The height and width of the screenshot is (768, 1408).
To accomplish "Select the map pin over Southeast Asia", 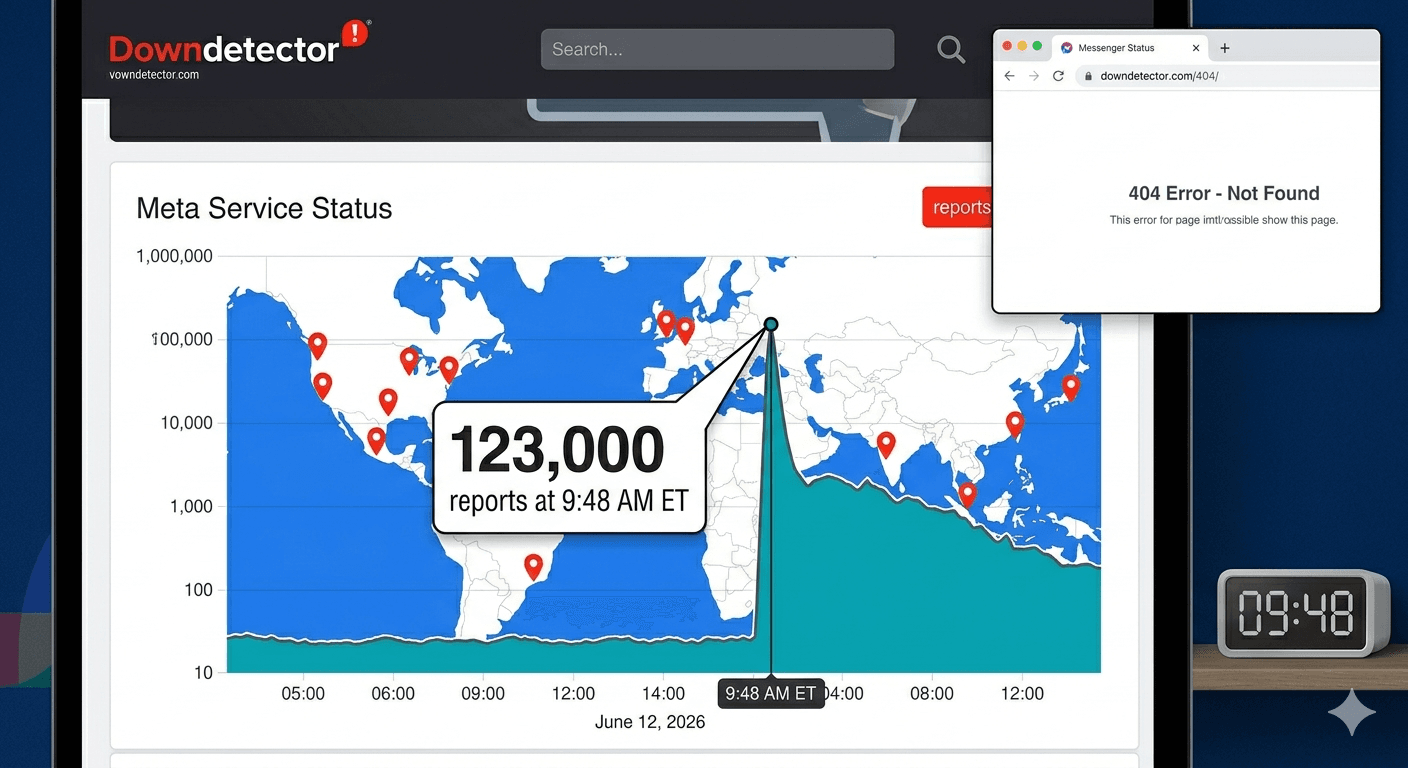I will tap(967, 494).
